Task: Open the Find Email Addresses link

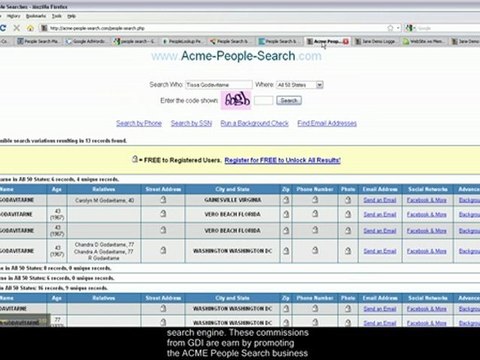Action: point(327,123)
